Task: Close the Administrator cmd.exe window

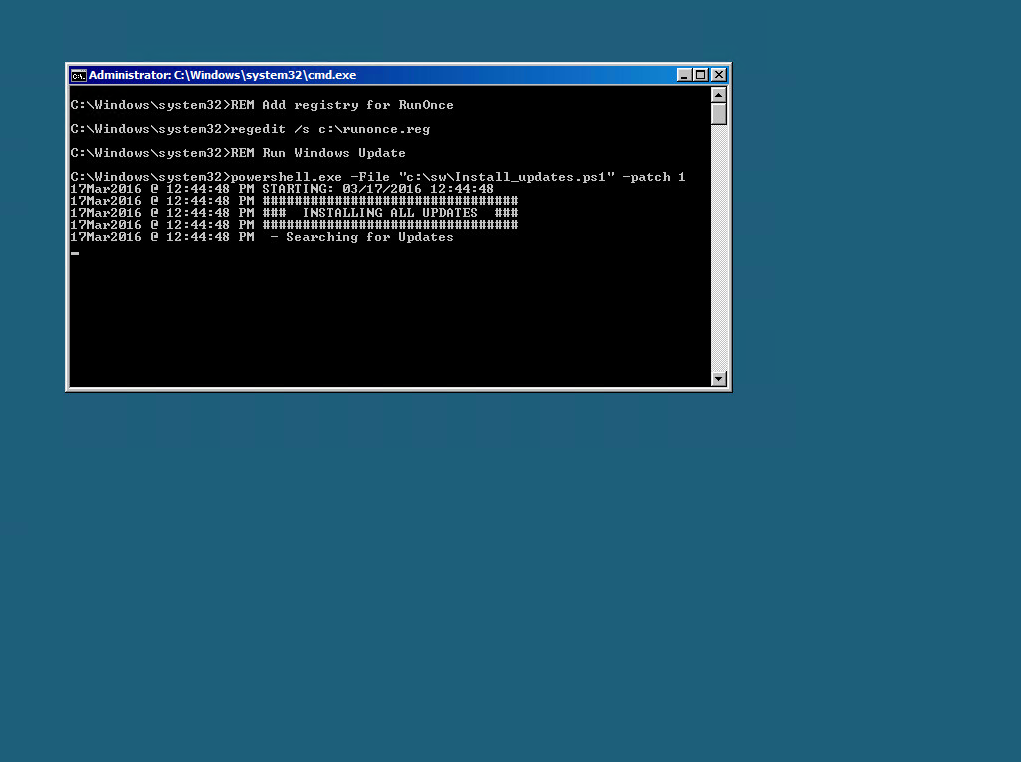Action: pos(718,75)
